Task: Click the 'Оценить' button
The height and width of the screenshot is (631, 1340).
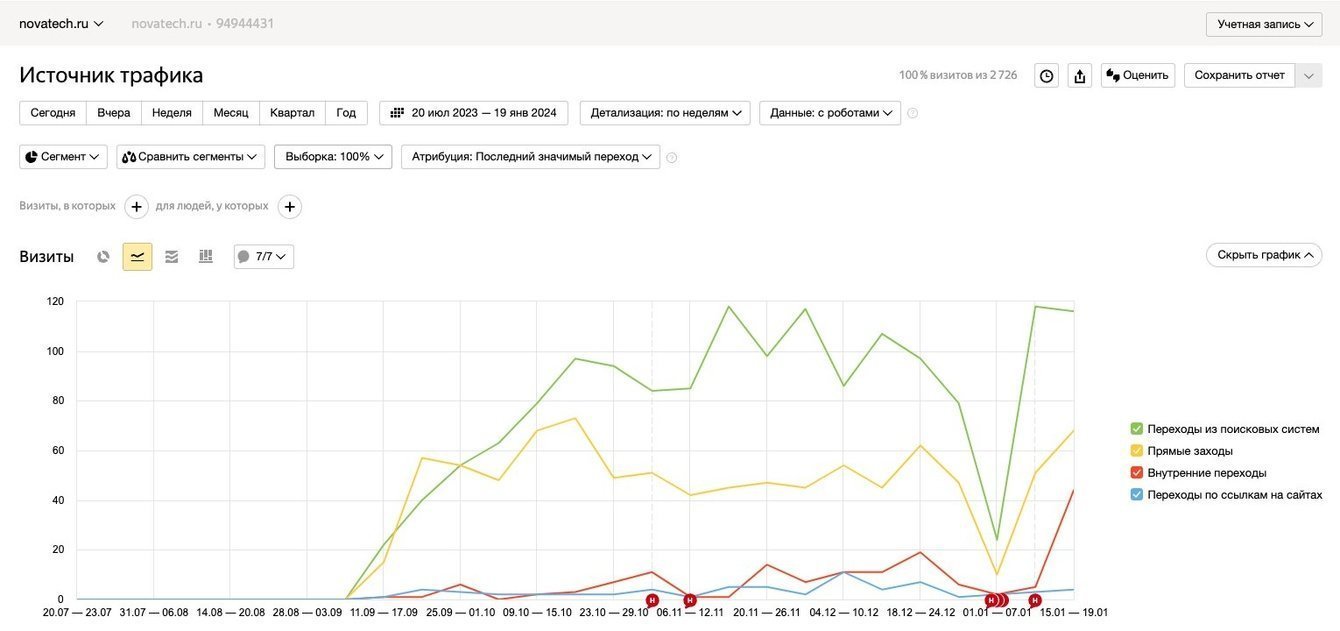Action: (1138, 76)
